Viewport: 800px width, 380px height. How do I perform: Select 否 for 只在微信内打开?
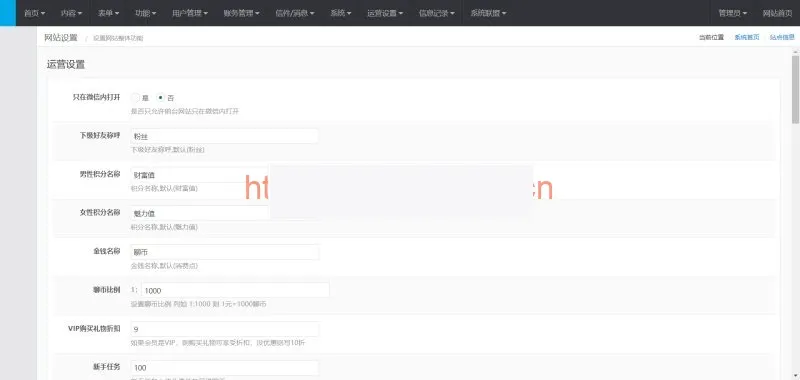(161, 97)
